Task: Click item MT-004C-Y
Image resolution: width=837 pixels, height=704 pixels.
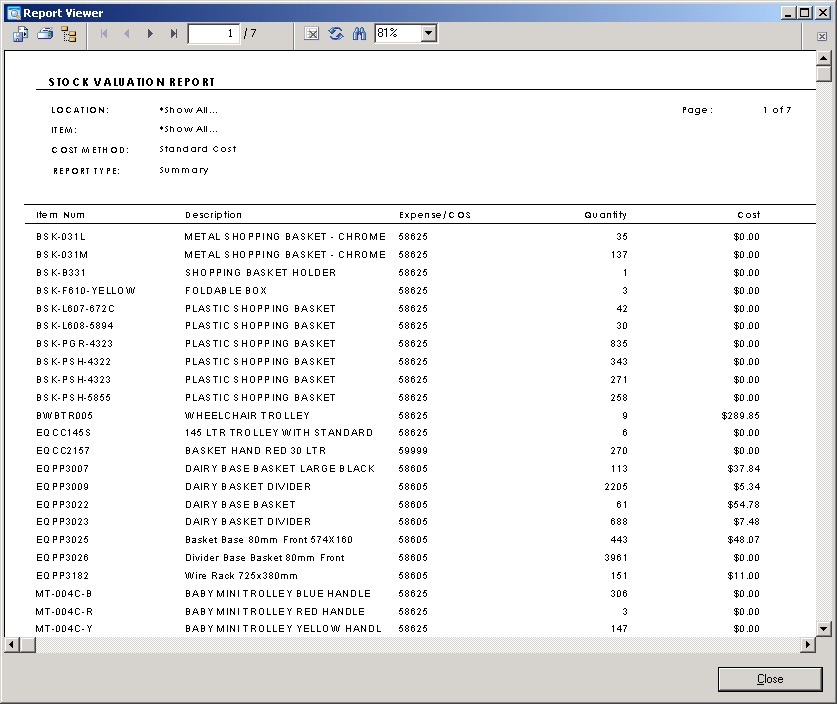Action: pos(64,629)
